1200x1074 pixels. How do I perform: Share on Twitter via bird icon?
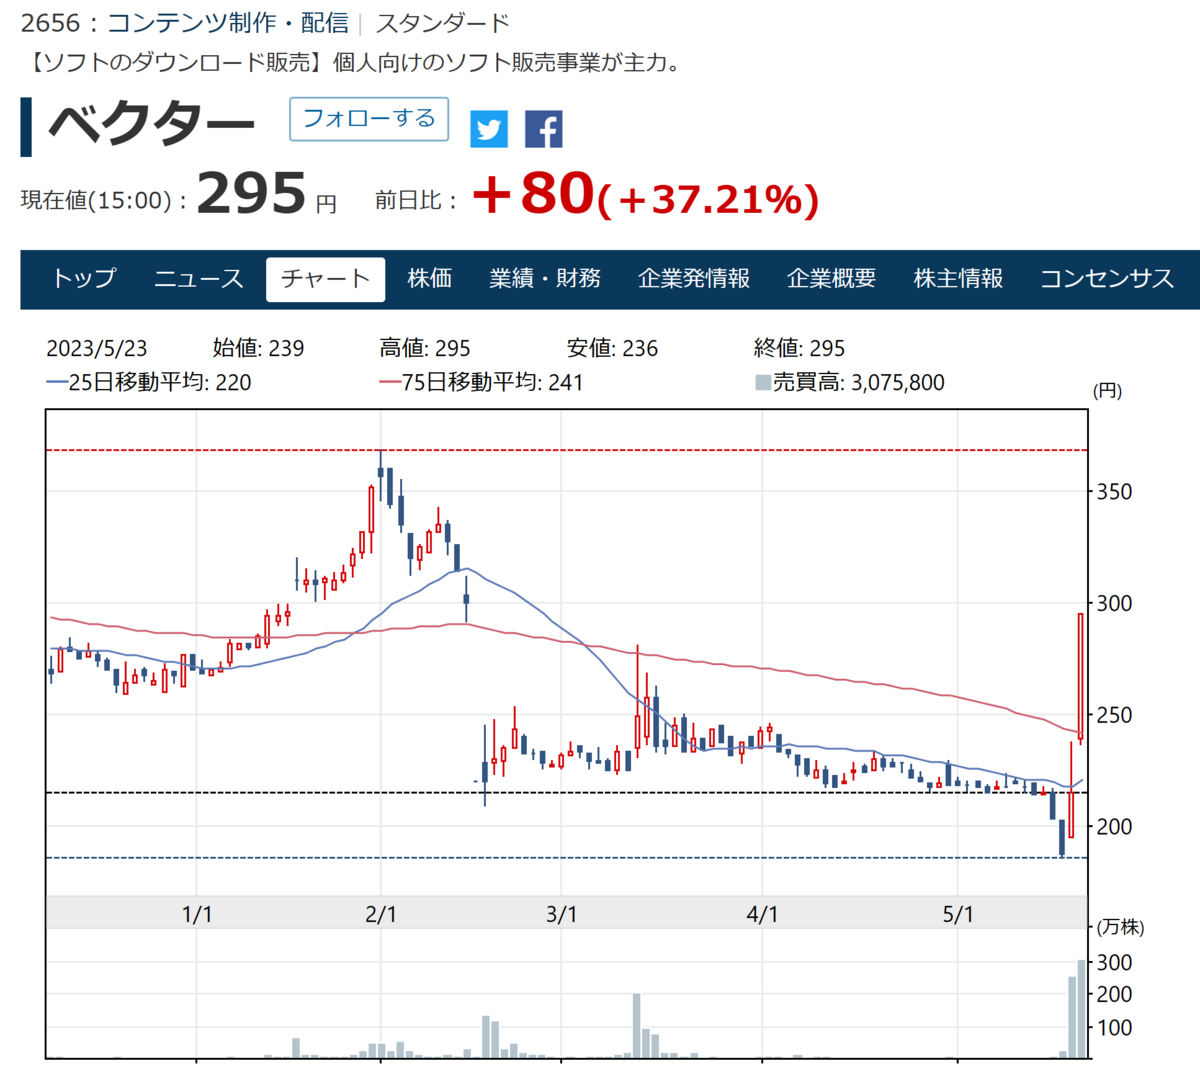point(489,129)
